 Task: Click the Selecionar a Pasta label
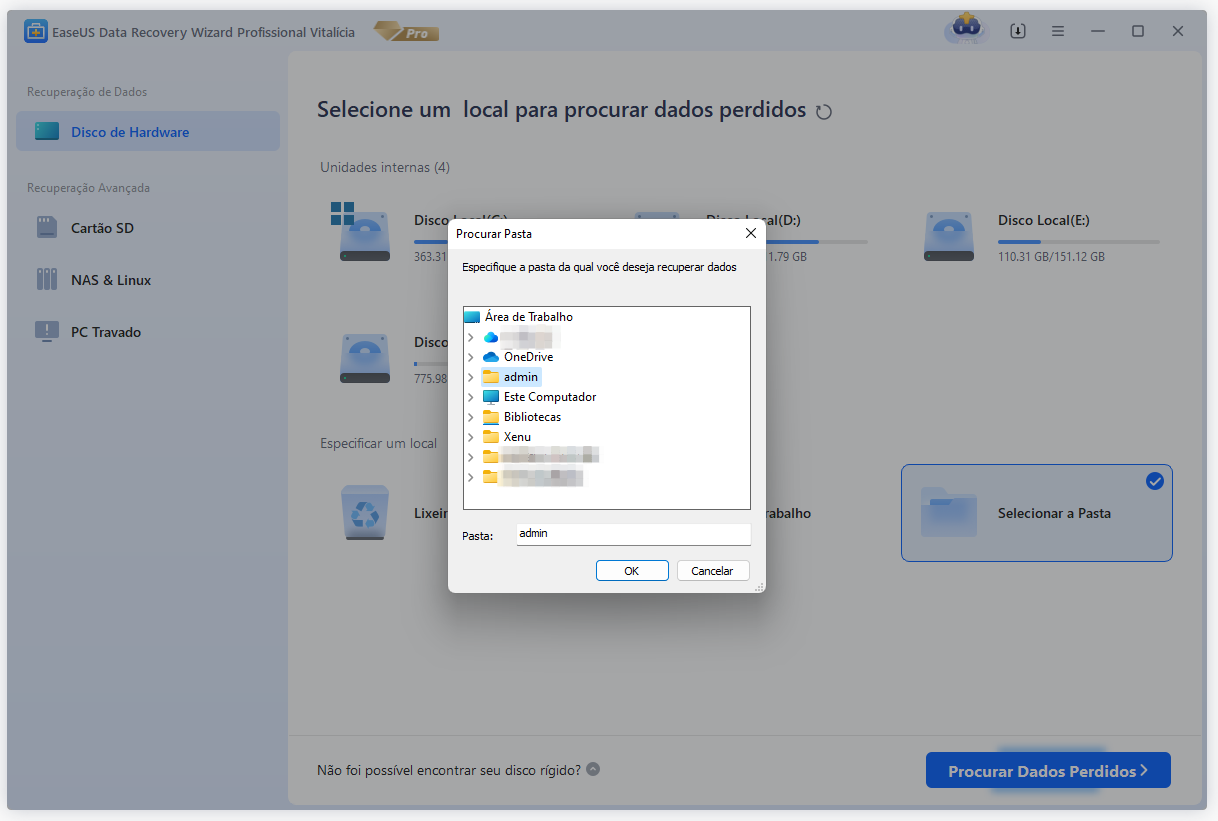[1054, 513]
